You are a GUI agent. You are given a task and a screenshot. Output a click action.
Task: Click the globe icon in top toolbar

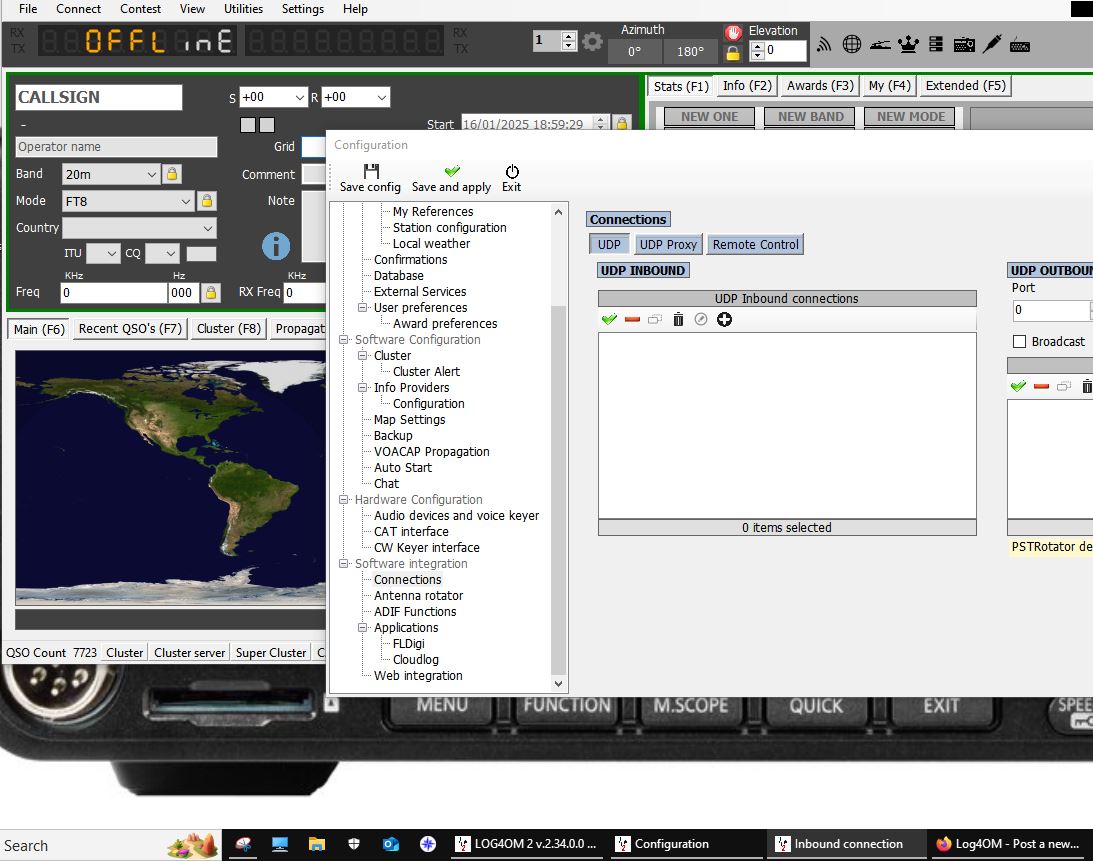[x=852, y=45]
